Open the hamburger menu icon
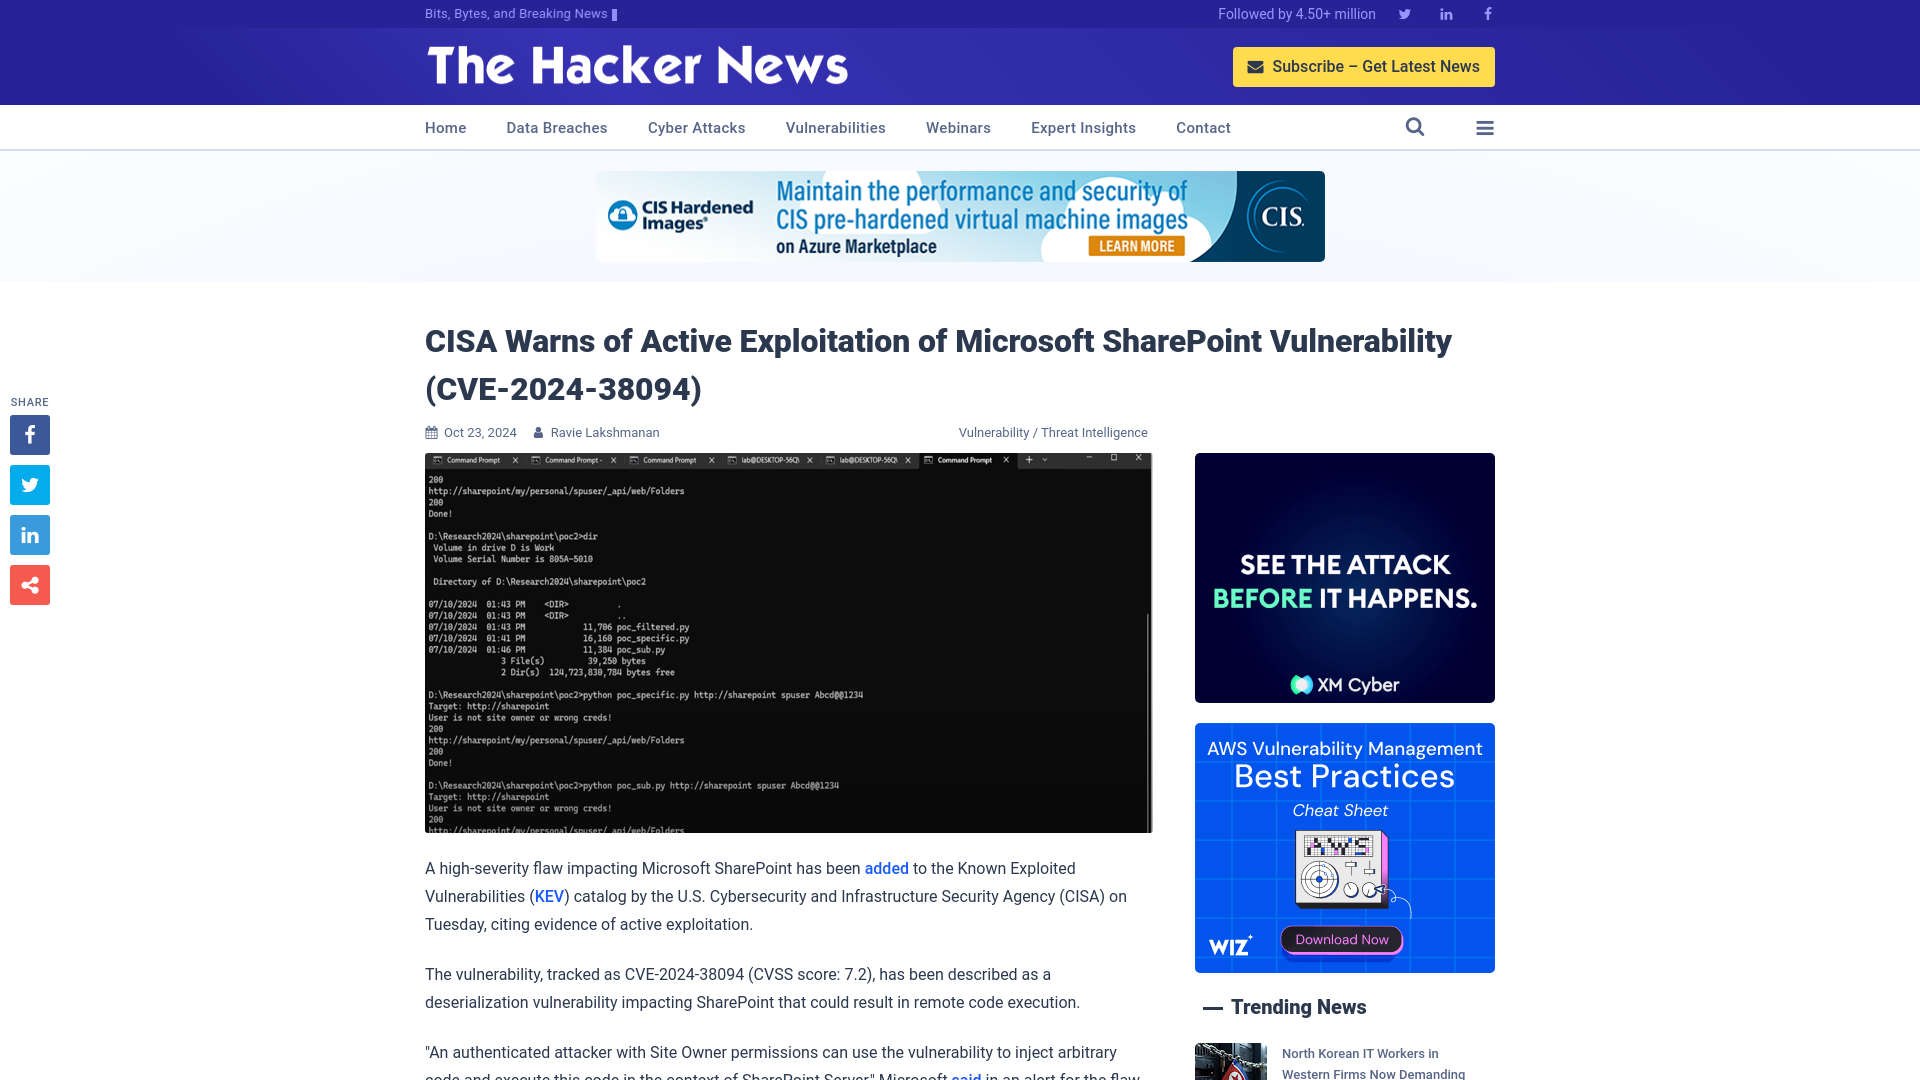Image resolution: width=1920 pixels, height=1080 pixels. (x=1485, y=127)
